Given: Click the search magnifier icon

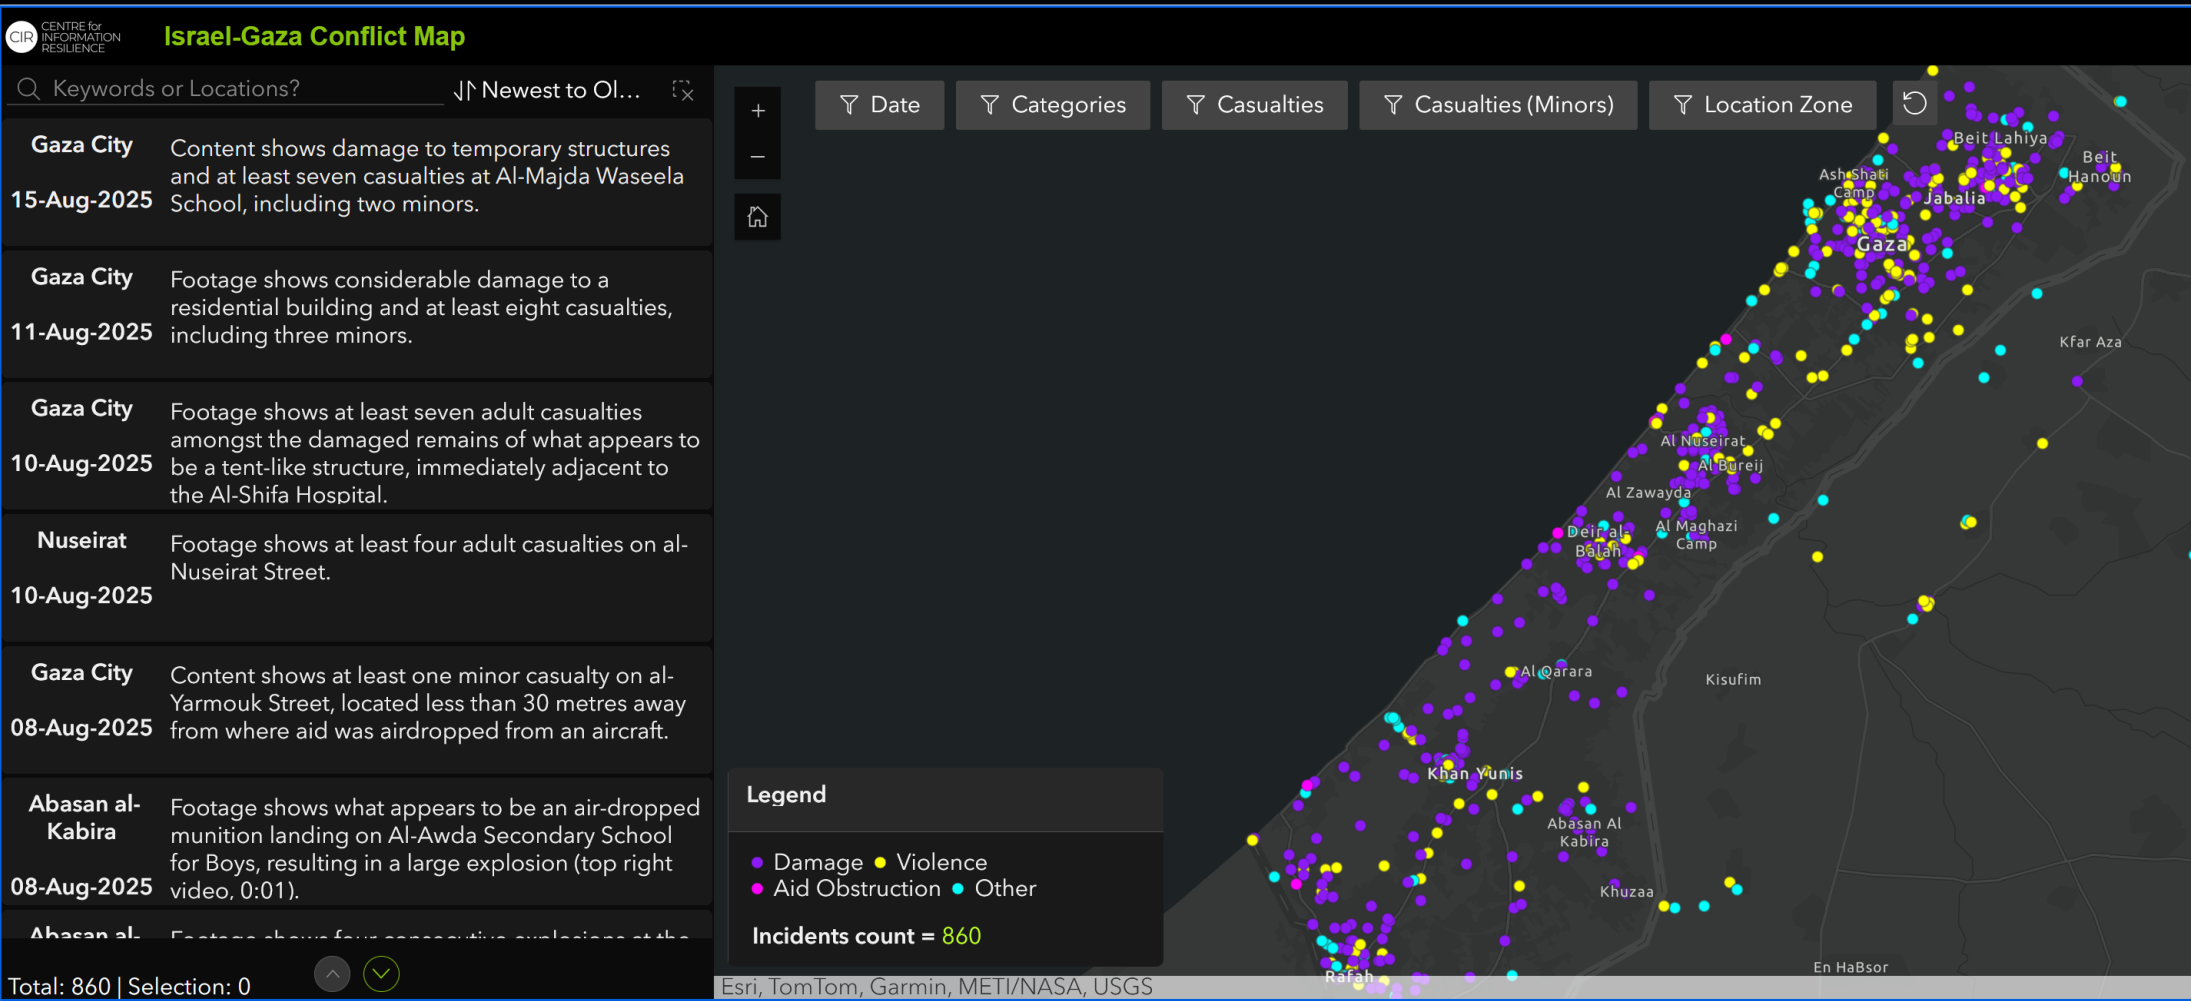Looking at the screenshot, I should coord(29,89).
